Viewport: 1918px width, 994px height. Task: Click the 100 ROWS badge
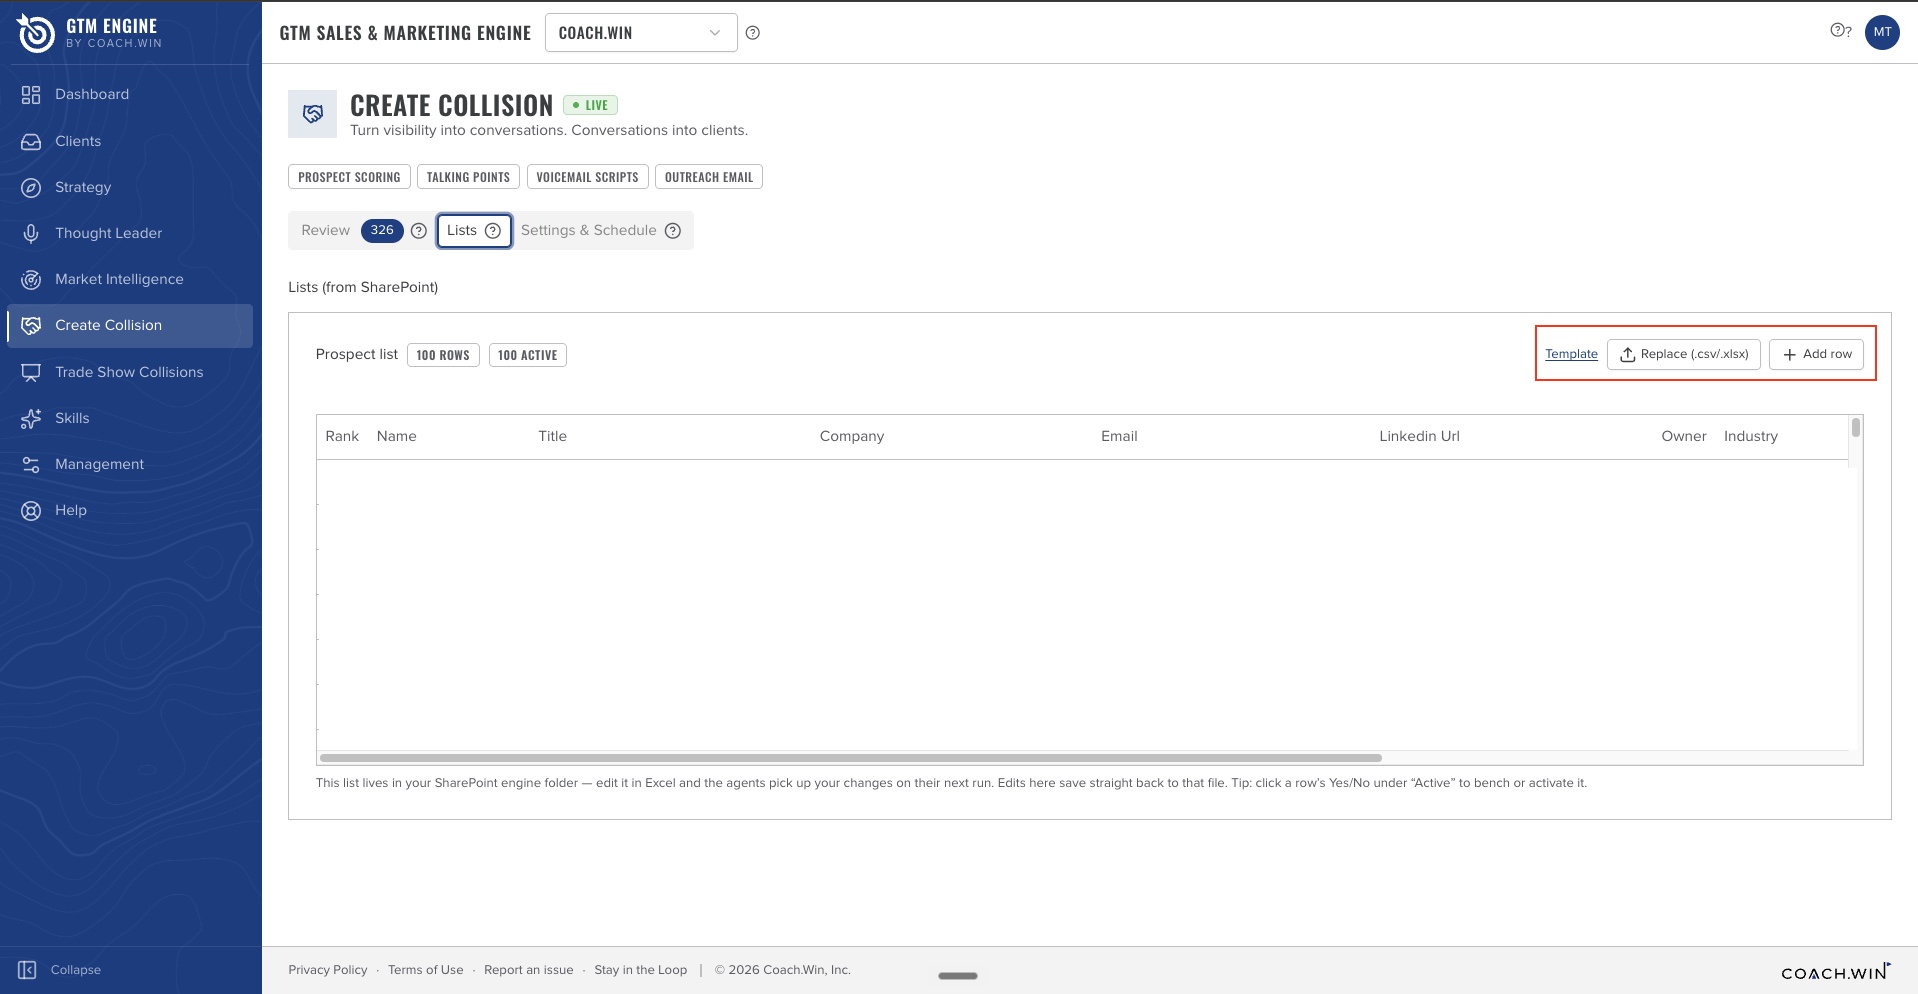443,355
